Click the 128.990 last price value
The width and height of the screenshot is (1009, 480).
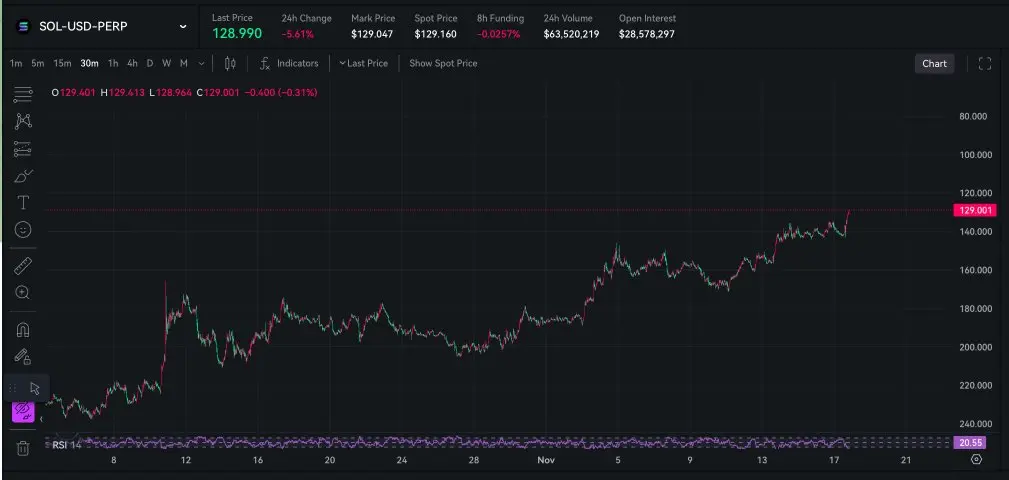click(237, 34)
